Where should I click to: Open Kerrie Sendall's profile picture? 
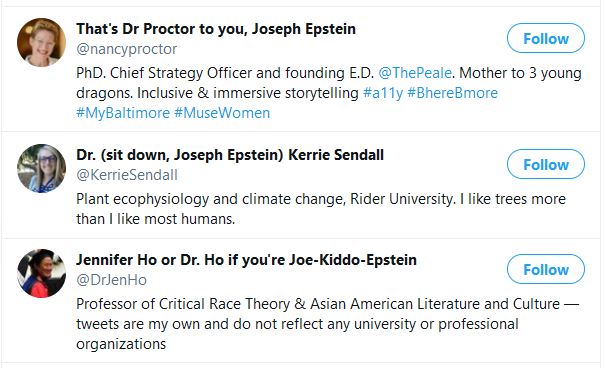[41, 168]
